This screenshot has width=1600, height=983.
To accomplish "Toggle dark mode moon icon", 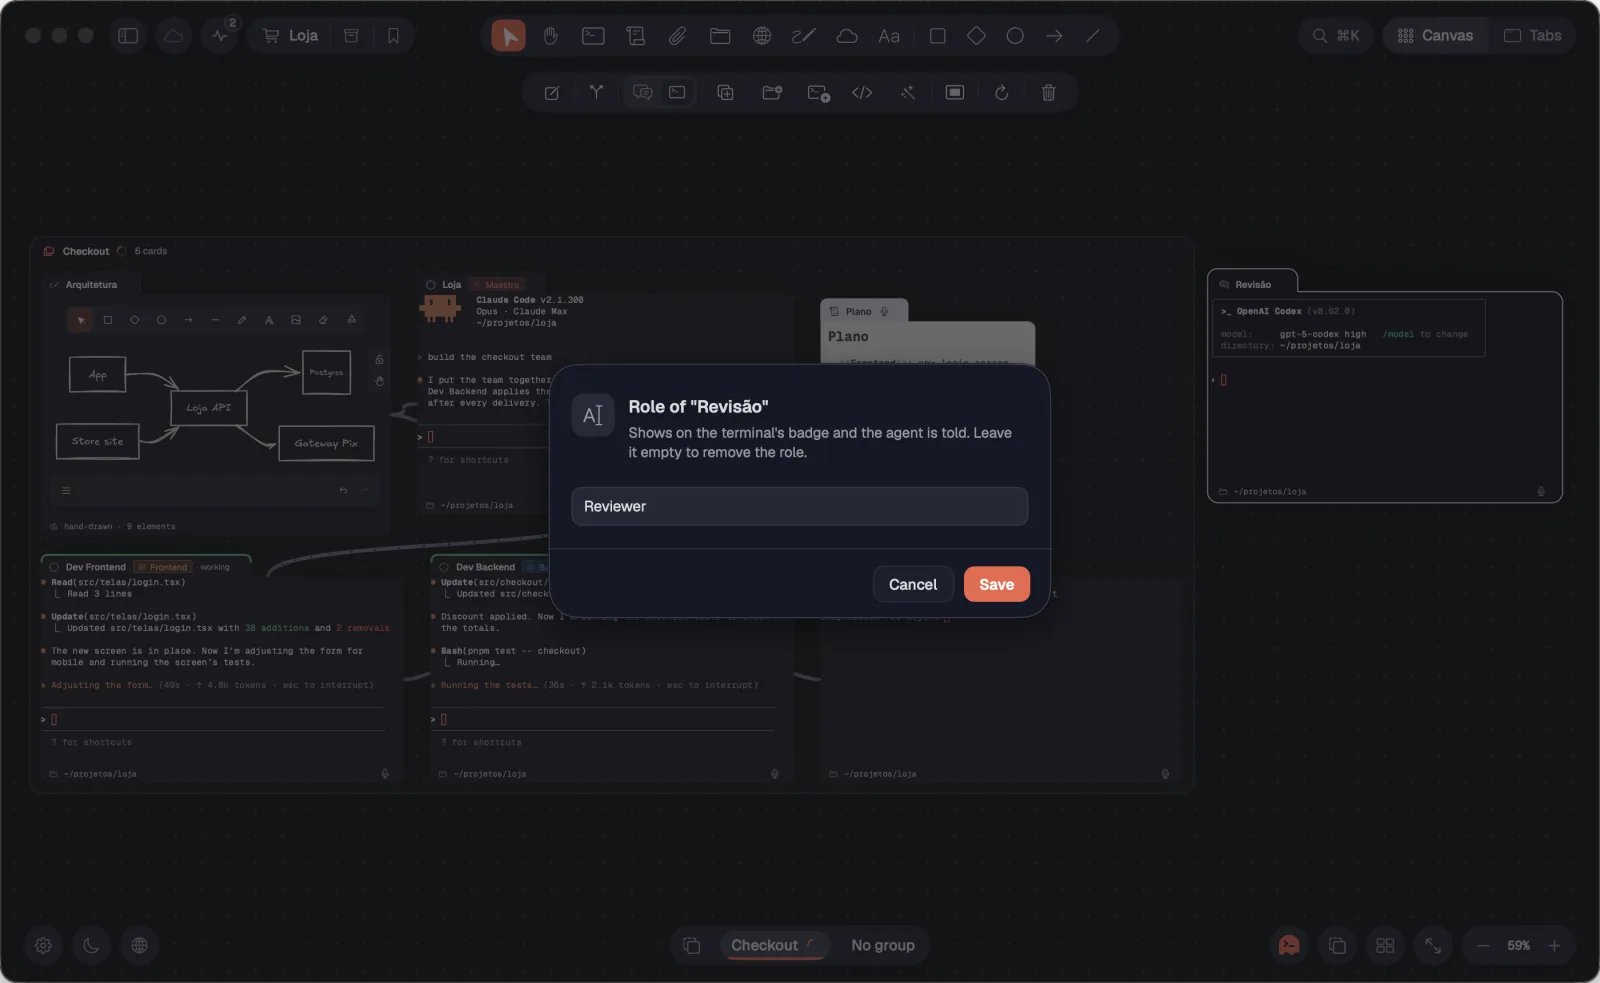I will click(91, 945).
